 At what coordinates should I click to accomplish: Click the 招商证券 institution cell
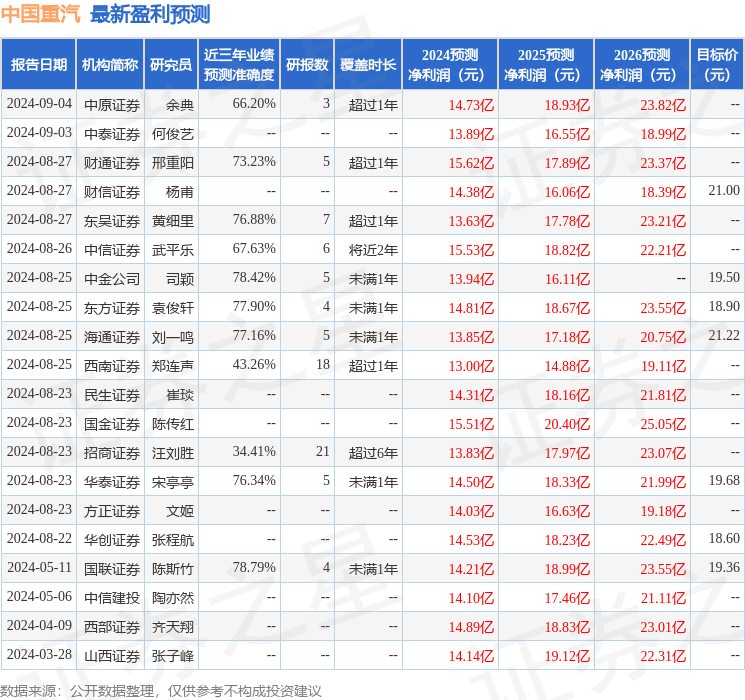112,453
